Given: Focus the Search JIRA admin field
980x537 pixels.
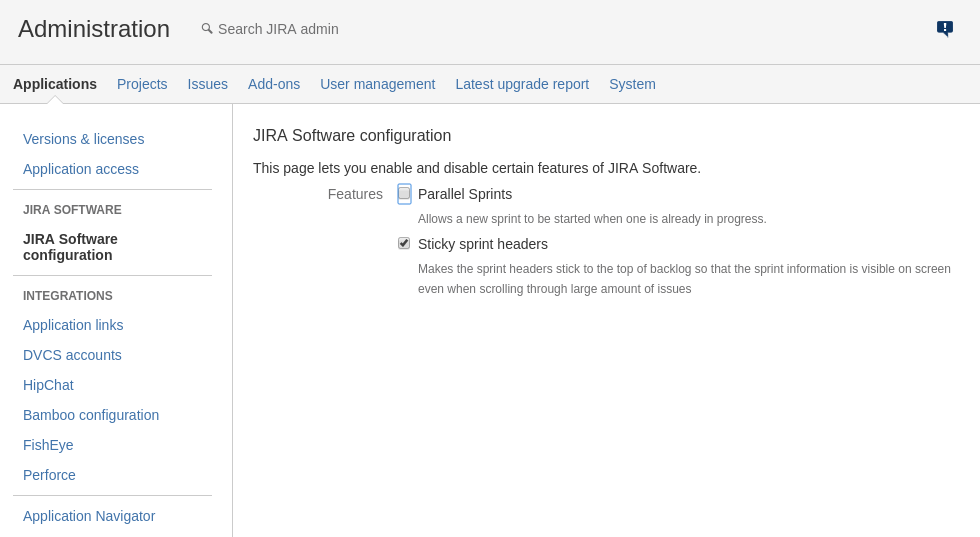Looking at the screenshot, I should [278, 29].
